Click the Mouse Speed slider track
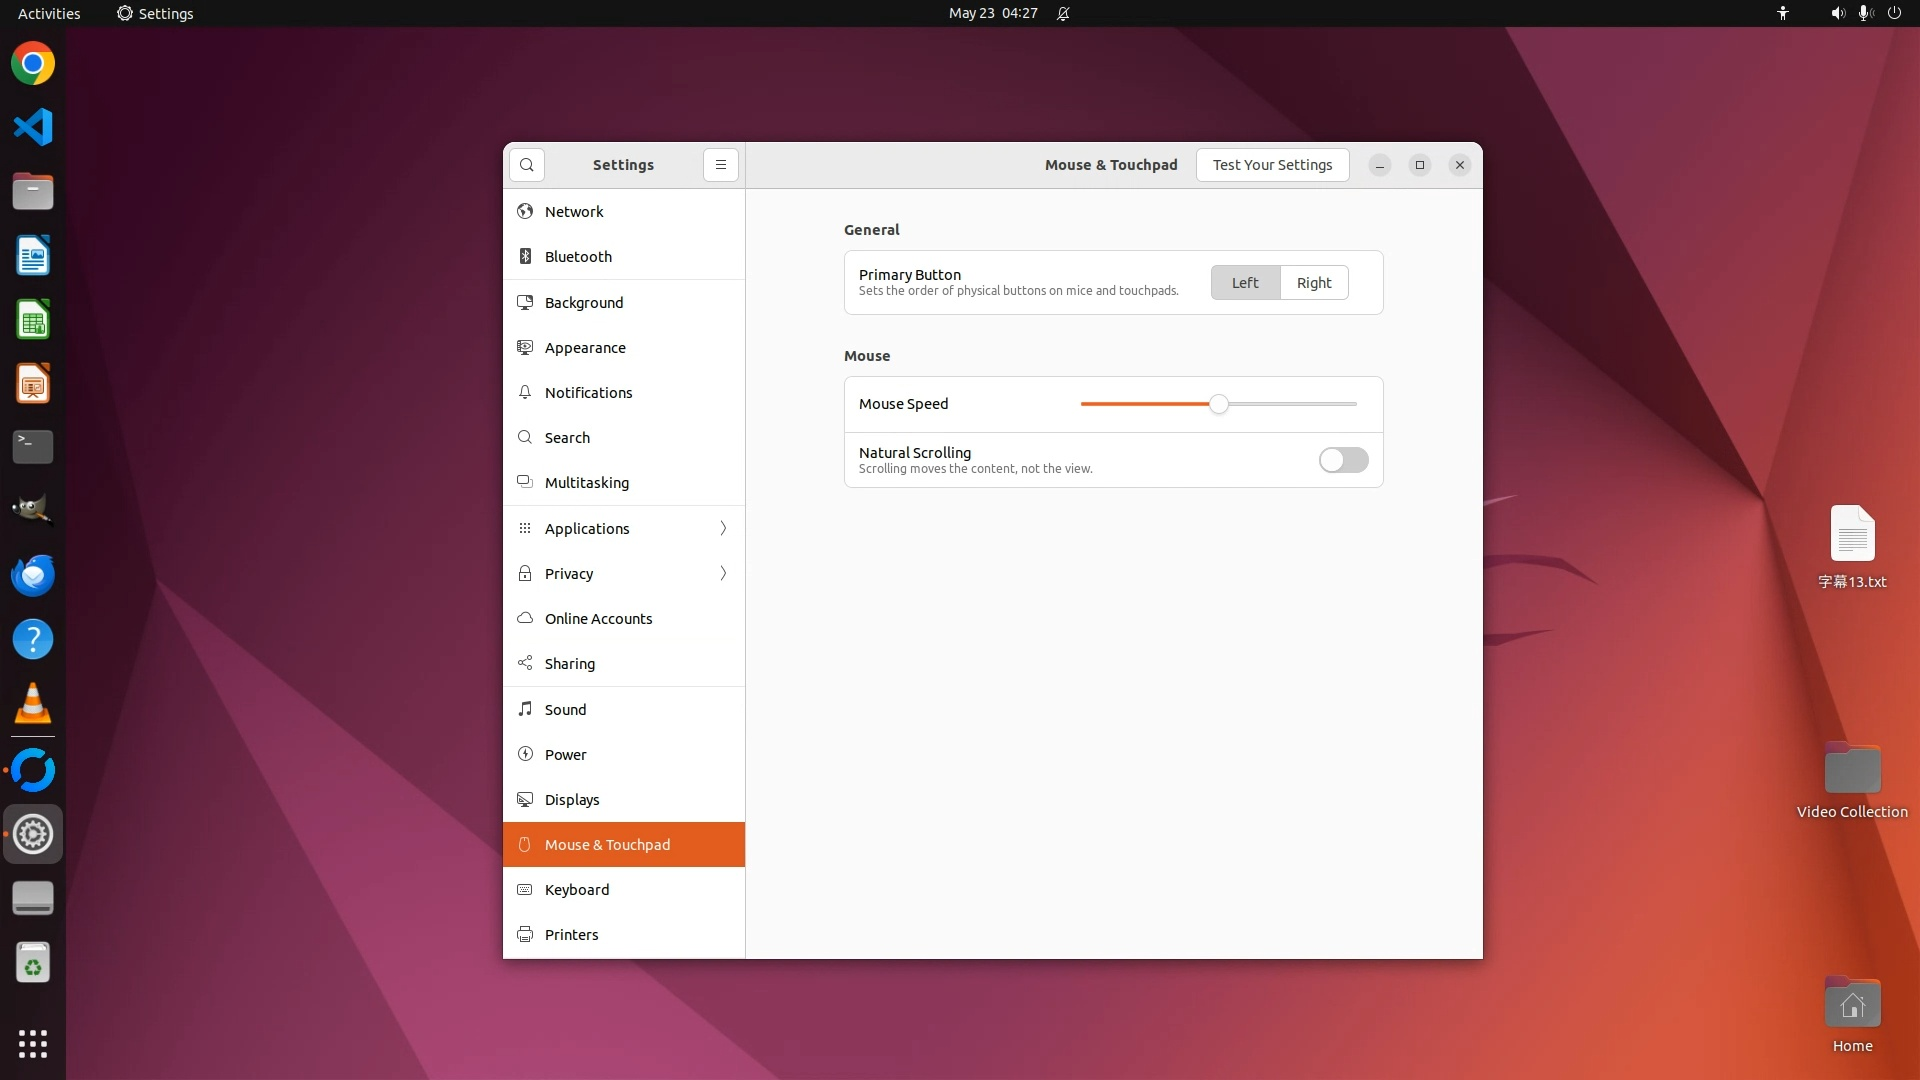 [x=1290, y=404]
